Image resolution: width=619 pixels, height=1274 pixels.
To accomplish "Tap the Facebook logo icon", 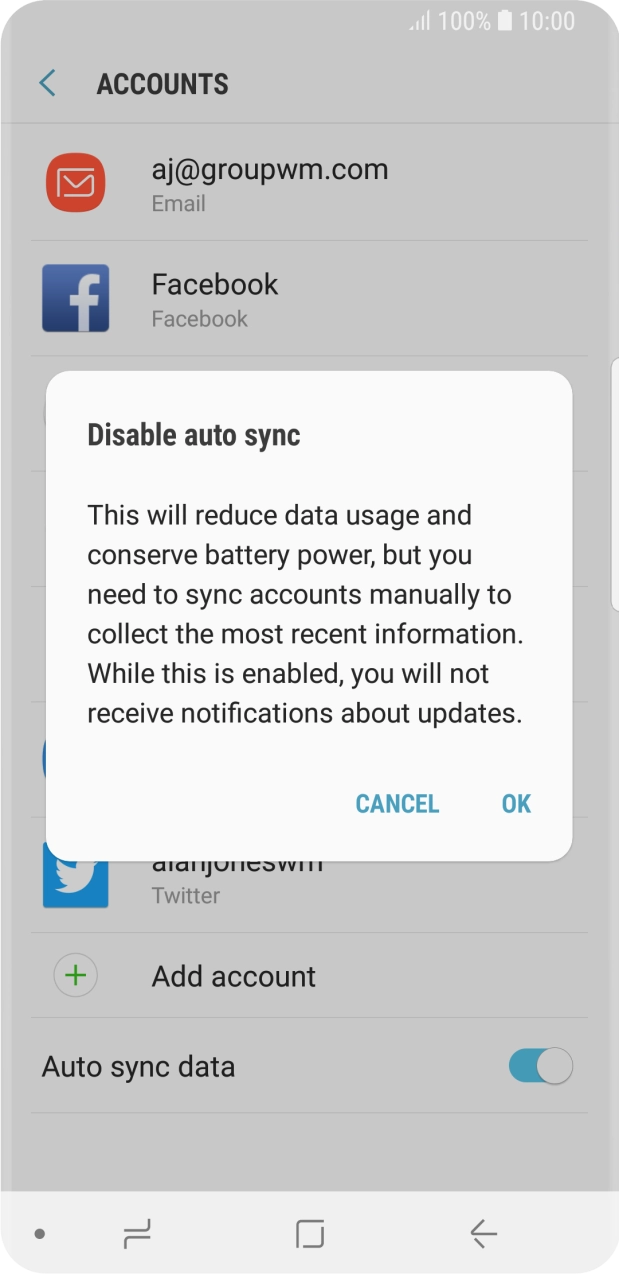I will coord(75,298).
